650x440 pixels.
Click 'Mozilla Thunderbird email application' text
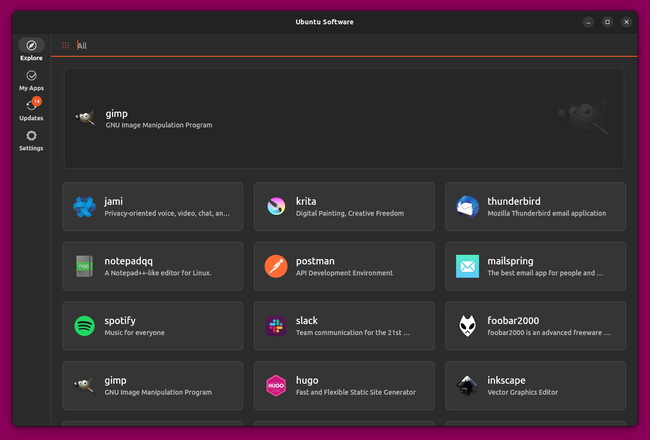(547, 213)
